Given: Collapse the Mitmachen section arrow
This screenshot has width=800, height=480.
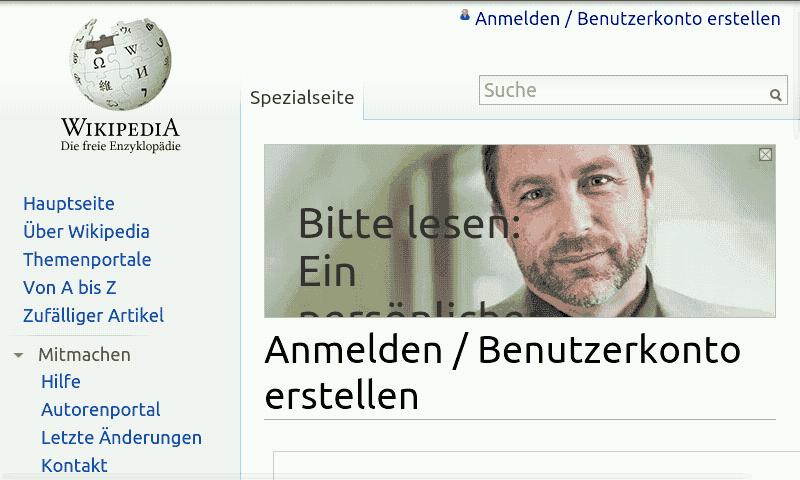Looking at the screenshot, I should 18,355.
